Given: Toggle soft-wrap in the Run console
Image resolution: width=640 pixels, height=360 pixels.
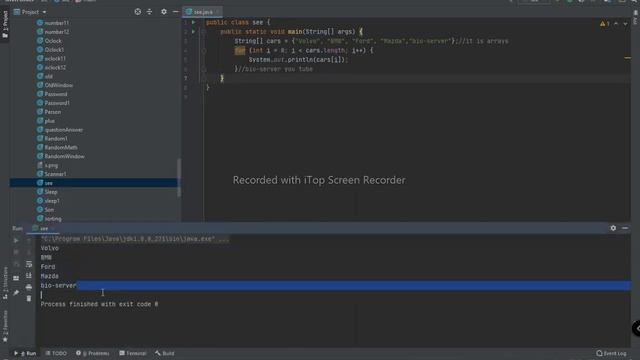Looking at the screenshot, I should coord(29,264).
